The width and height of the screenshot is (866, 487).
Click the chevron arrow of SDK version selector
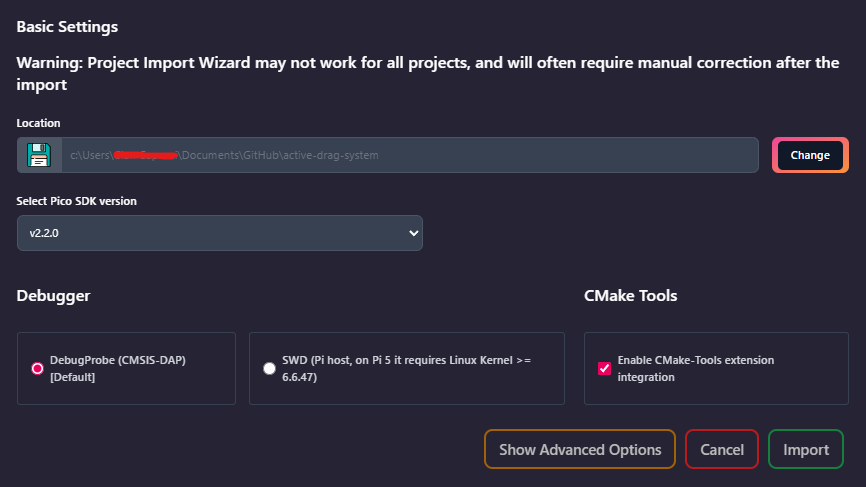tap(414, 233)
